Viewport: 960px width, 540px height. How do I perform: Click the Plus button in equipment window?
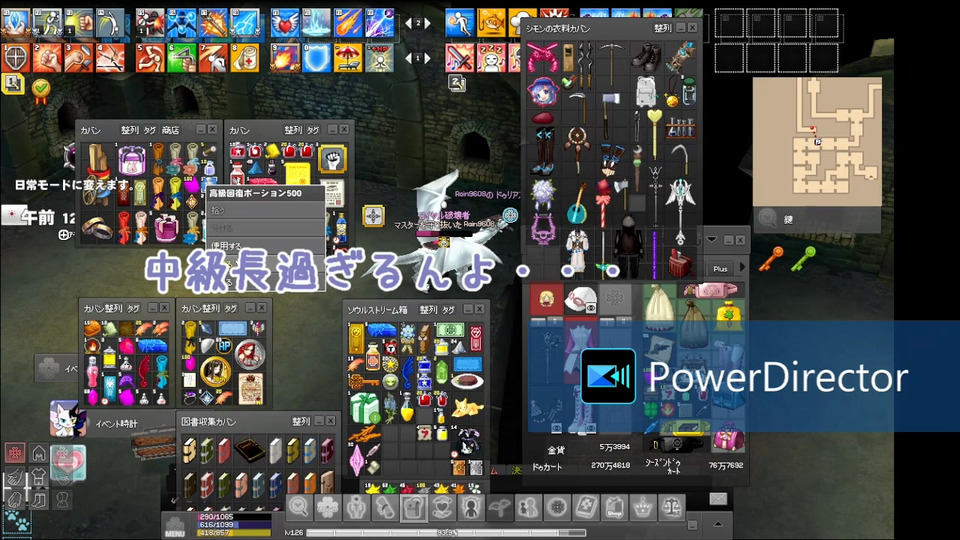click(x=720, y=268)
